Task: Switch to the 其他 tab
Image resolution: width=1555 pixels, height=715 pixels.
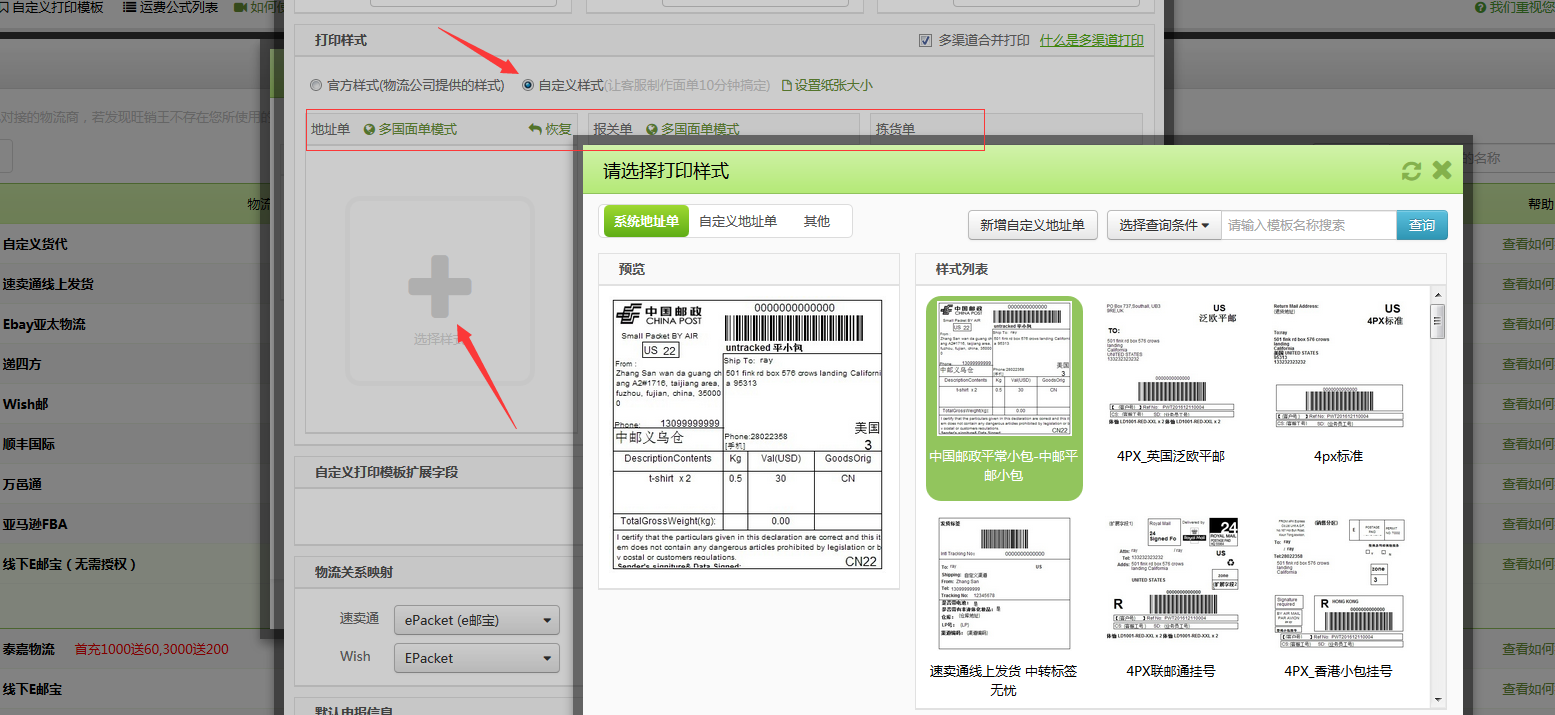Action: [817, 221]
